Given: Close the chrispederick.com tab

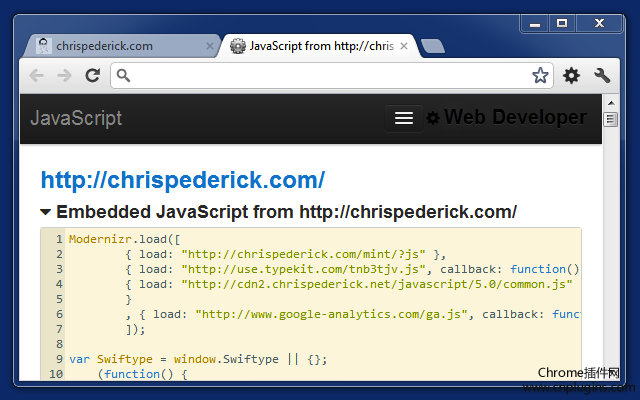Looking at the screenshot, I should coord(210,46).
